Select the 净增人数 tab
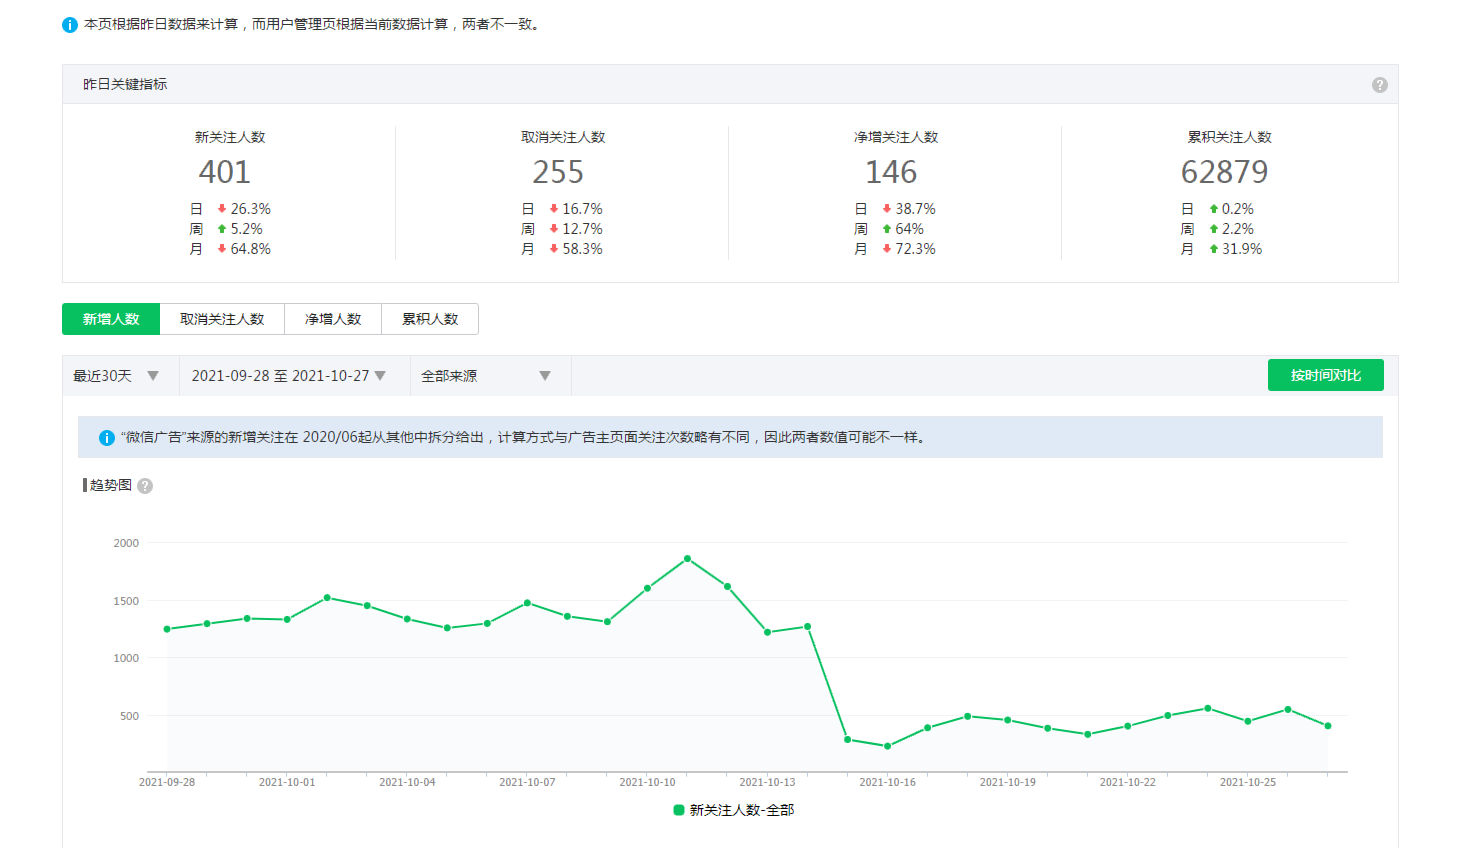 click(333, 319)
